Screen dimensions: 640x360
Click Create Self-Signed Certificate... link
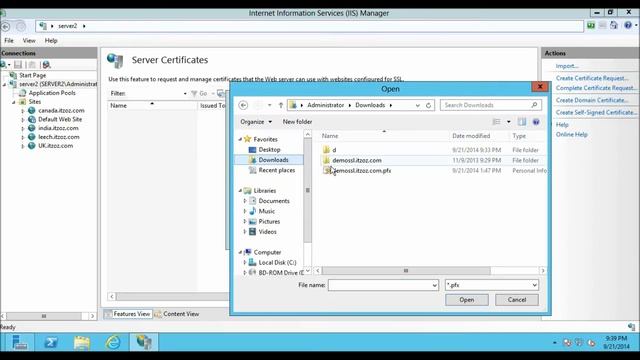coord(596,112)
